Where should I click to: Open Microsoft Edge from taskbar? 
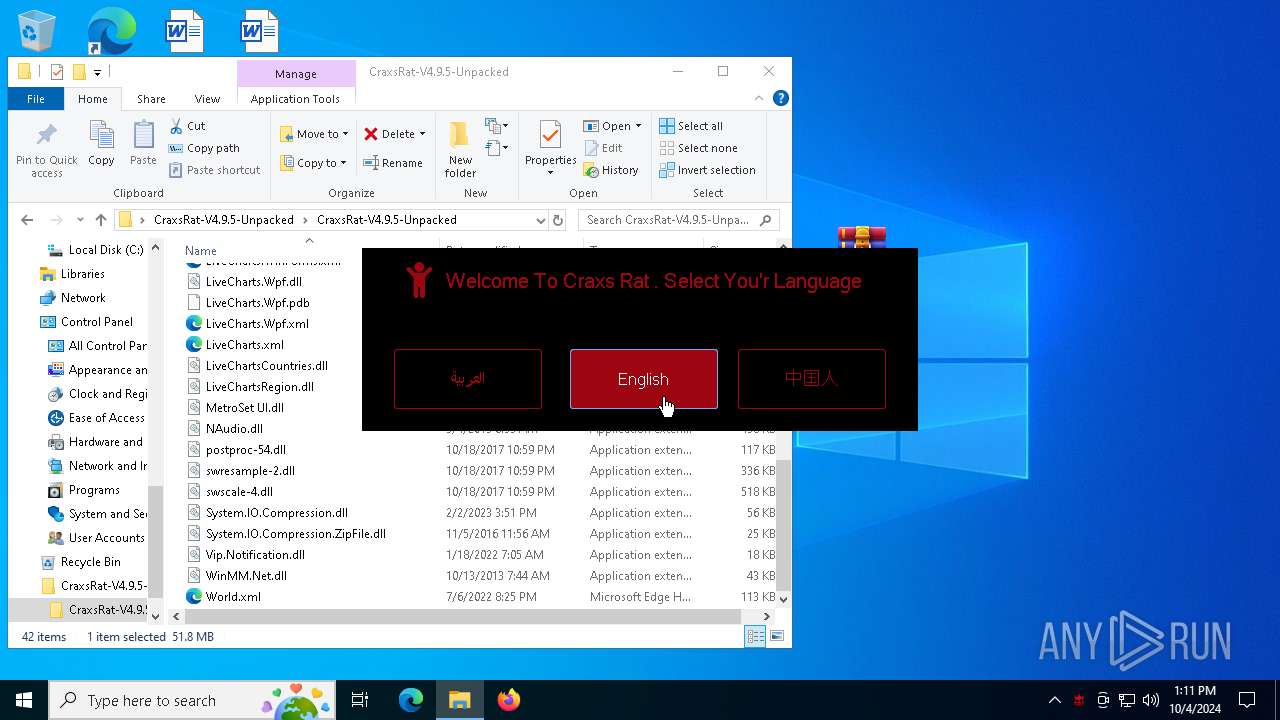[411, 700]
